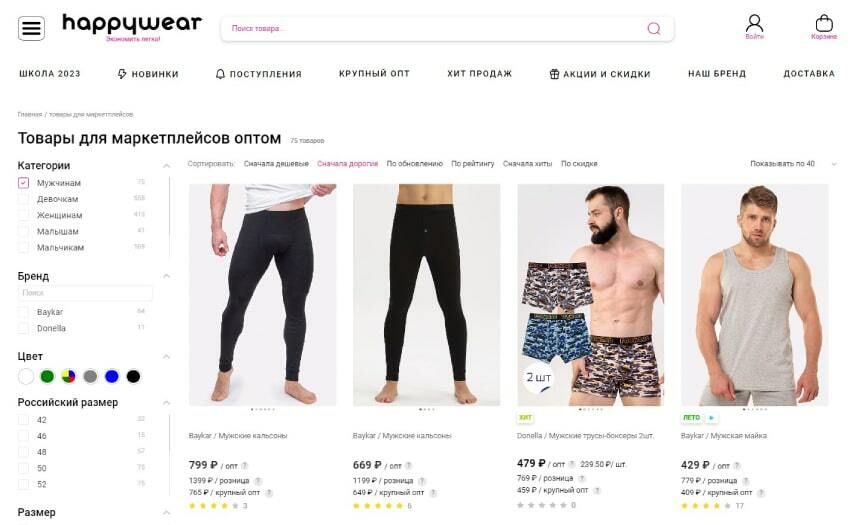850x525 pixels.
Task: Click help icon next to 799 ₽ price
Action: click(245, 465)
